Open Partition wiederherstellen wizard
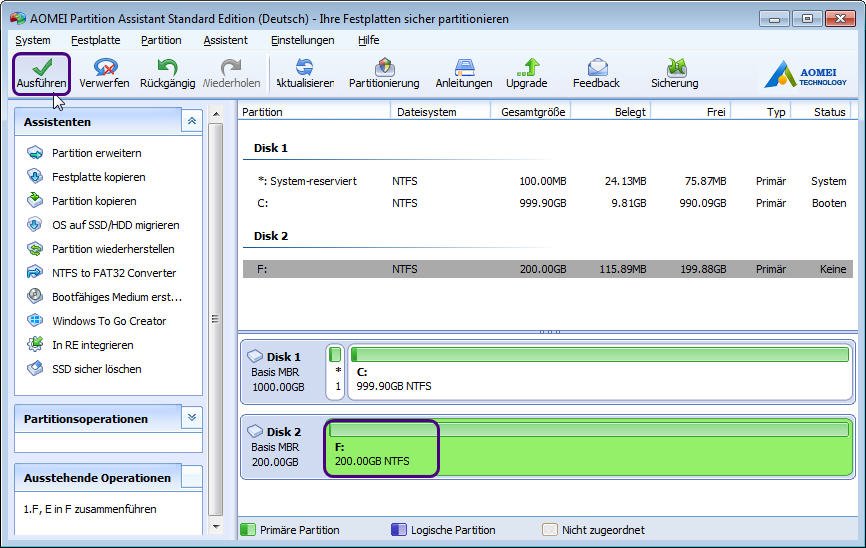866x548 pixels. [x=113, y=249]
